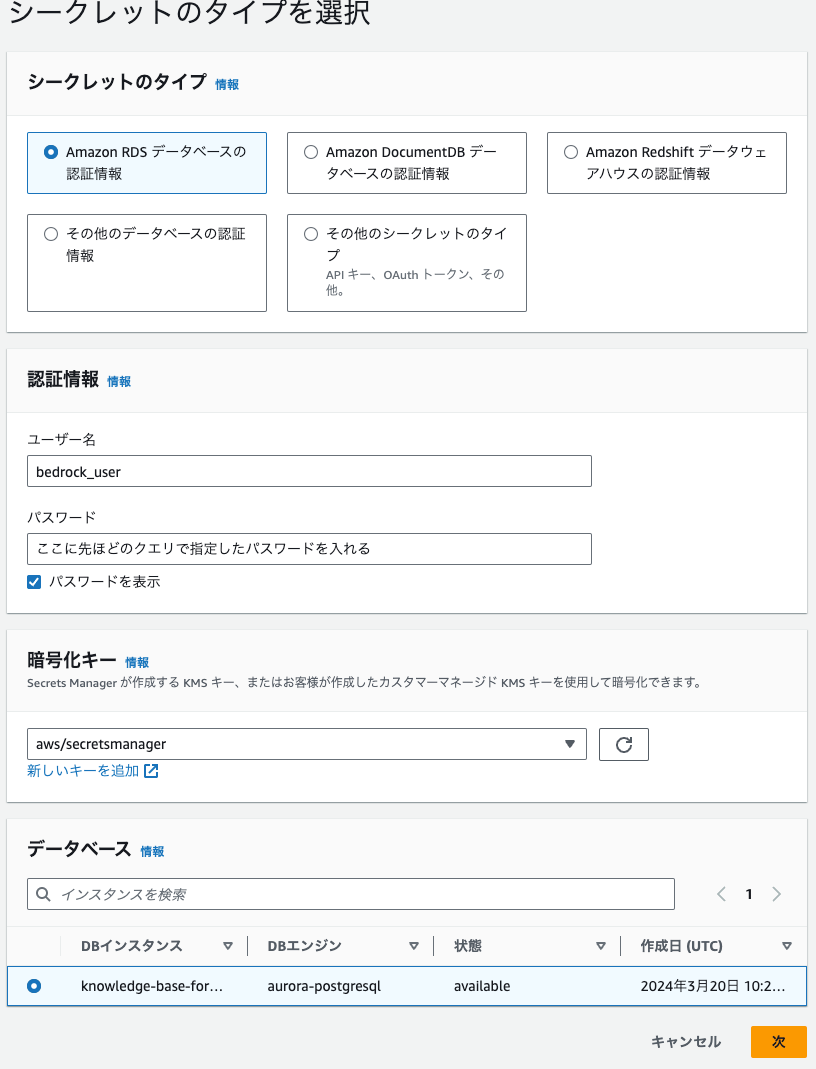
Task: Click the 次 button
Action: click(x=779, y=1041)
